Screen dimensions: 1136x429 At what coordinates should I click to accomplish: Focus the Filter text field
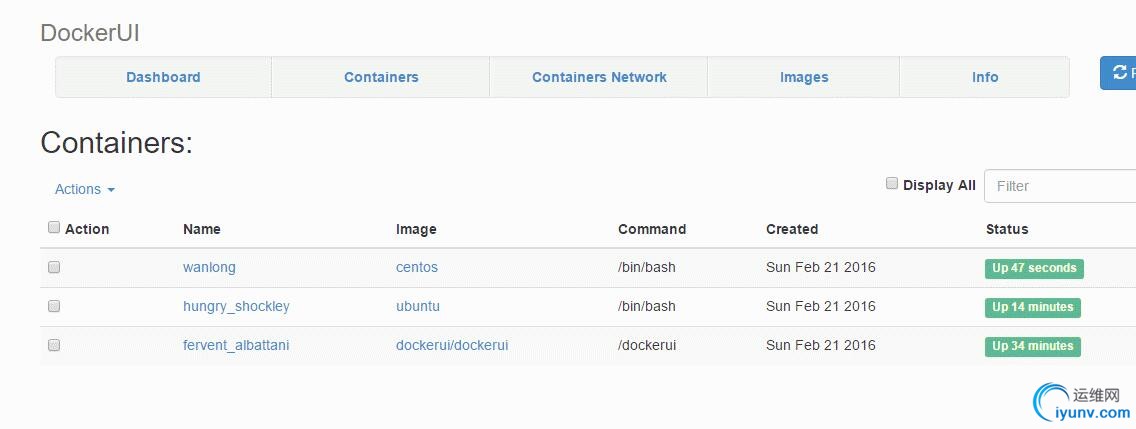[1060, 186]
